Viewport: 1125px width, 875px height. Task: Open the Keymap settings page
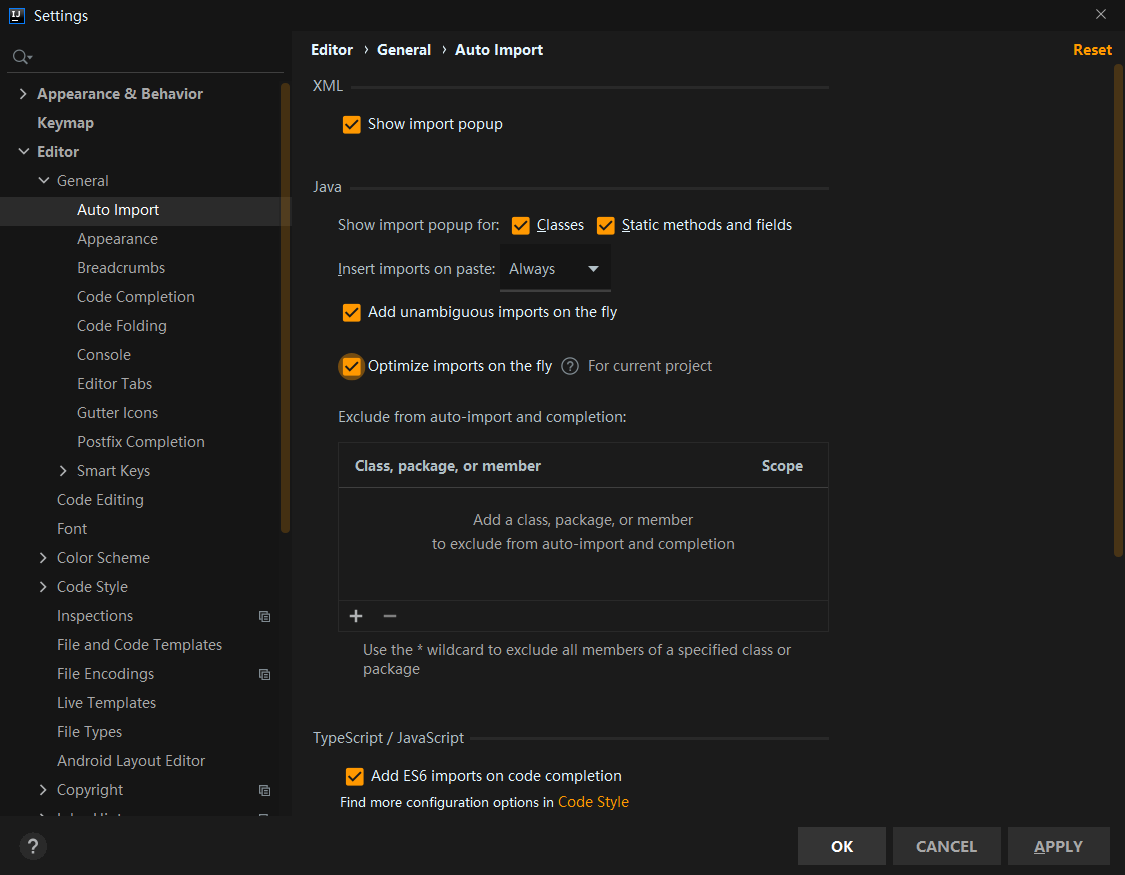coord(65,123)
